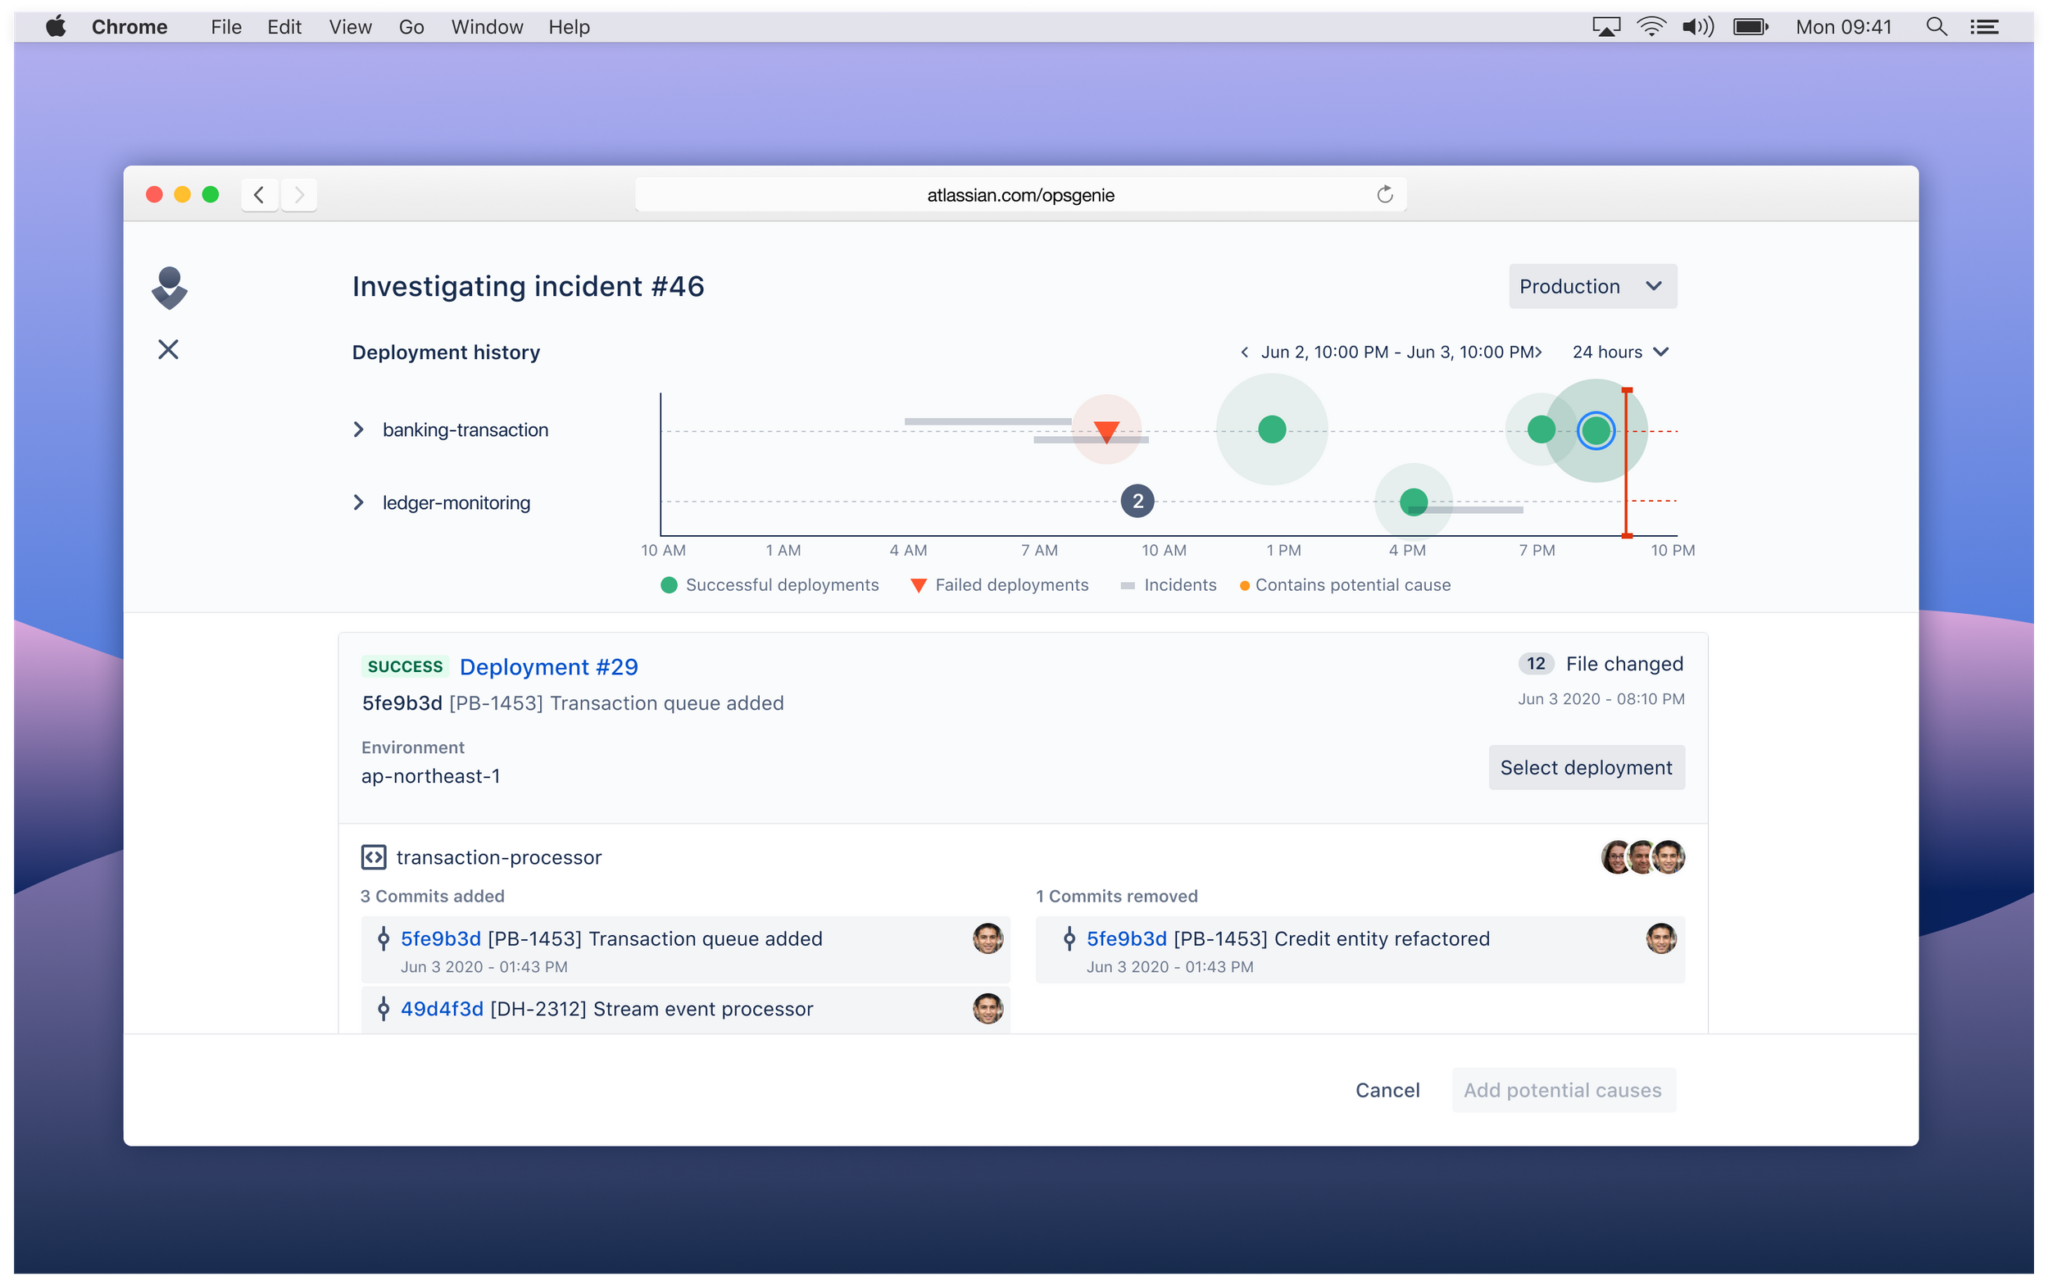Click the browser address bar
This screenshot has height=1281, width=2048.
[1020, 194]
